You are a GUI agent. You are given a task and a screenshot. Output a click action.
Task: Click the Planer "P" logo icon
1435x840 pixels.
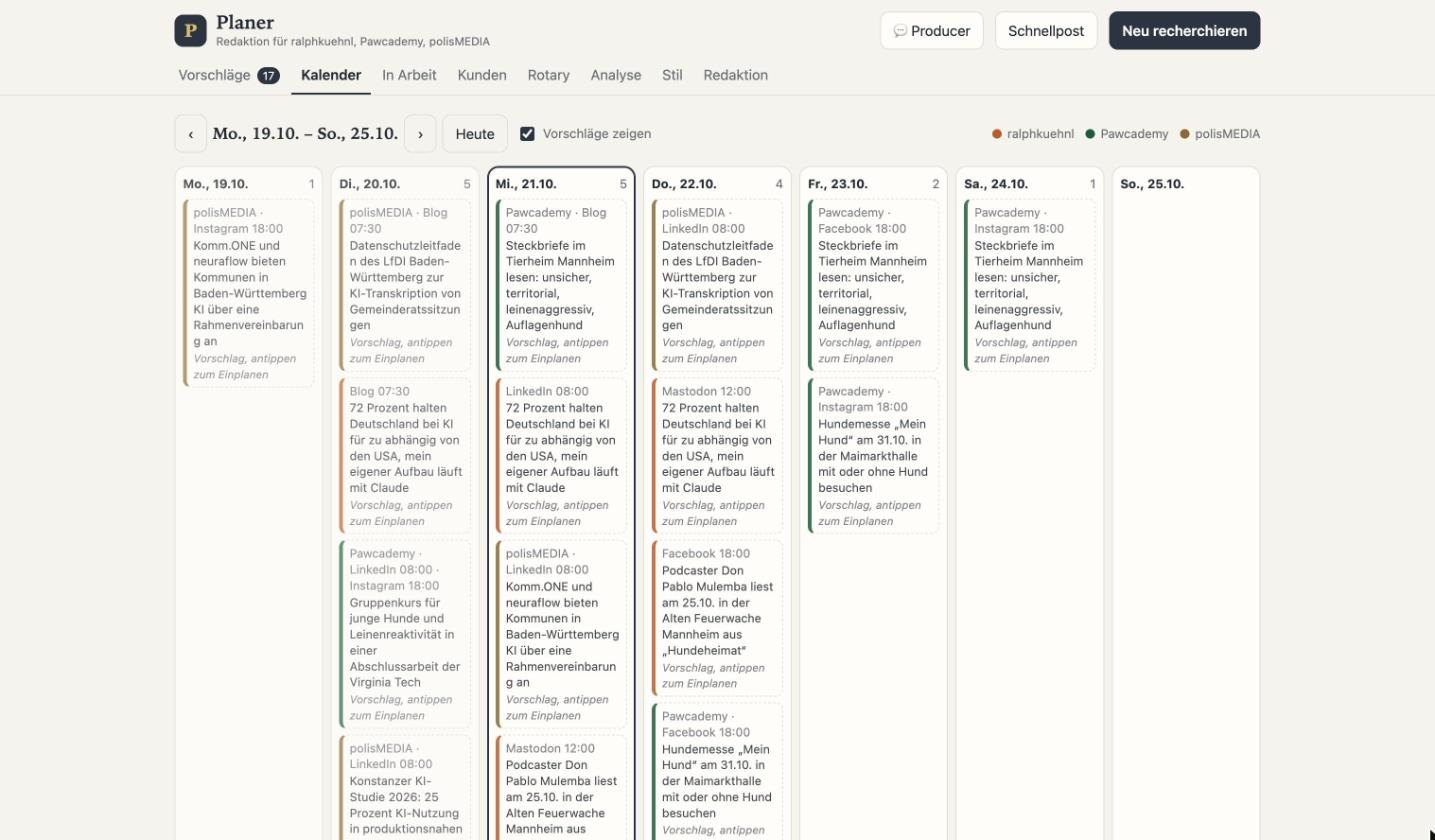[190, 31]
